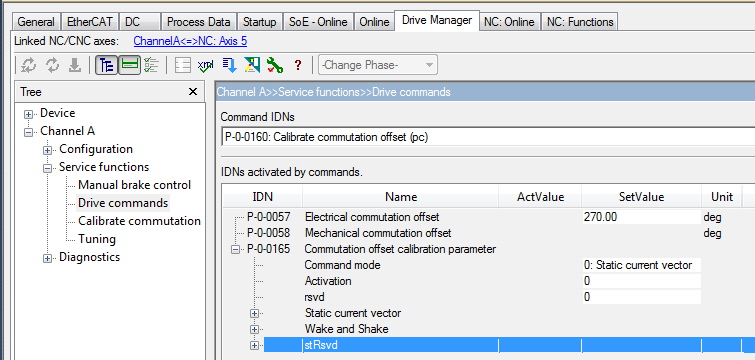This screenshot has width=755, height=360.
Task: Click Commutation offset calibration parameter name
Action: (x=400, y=249)
